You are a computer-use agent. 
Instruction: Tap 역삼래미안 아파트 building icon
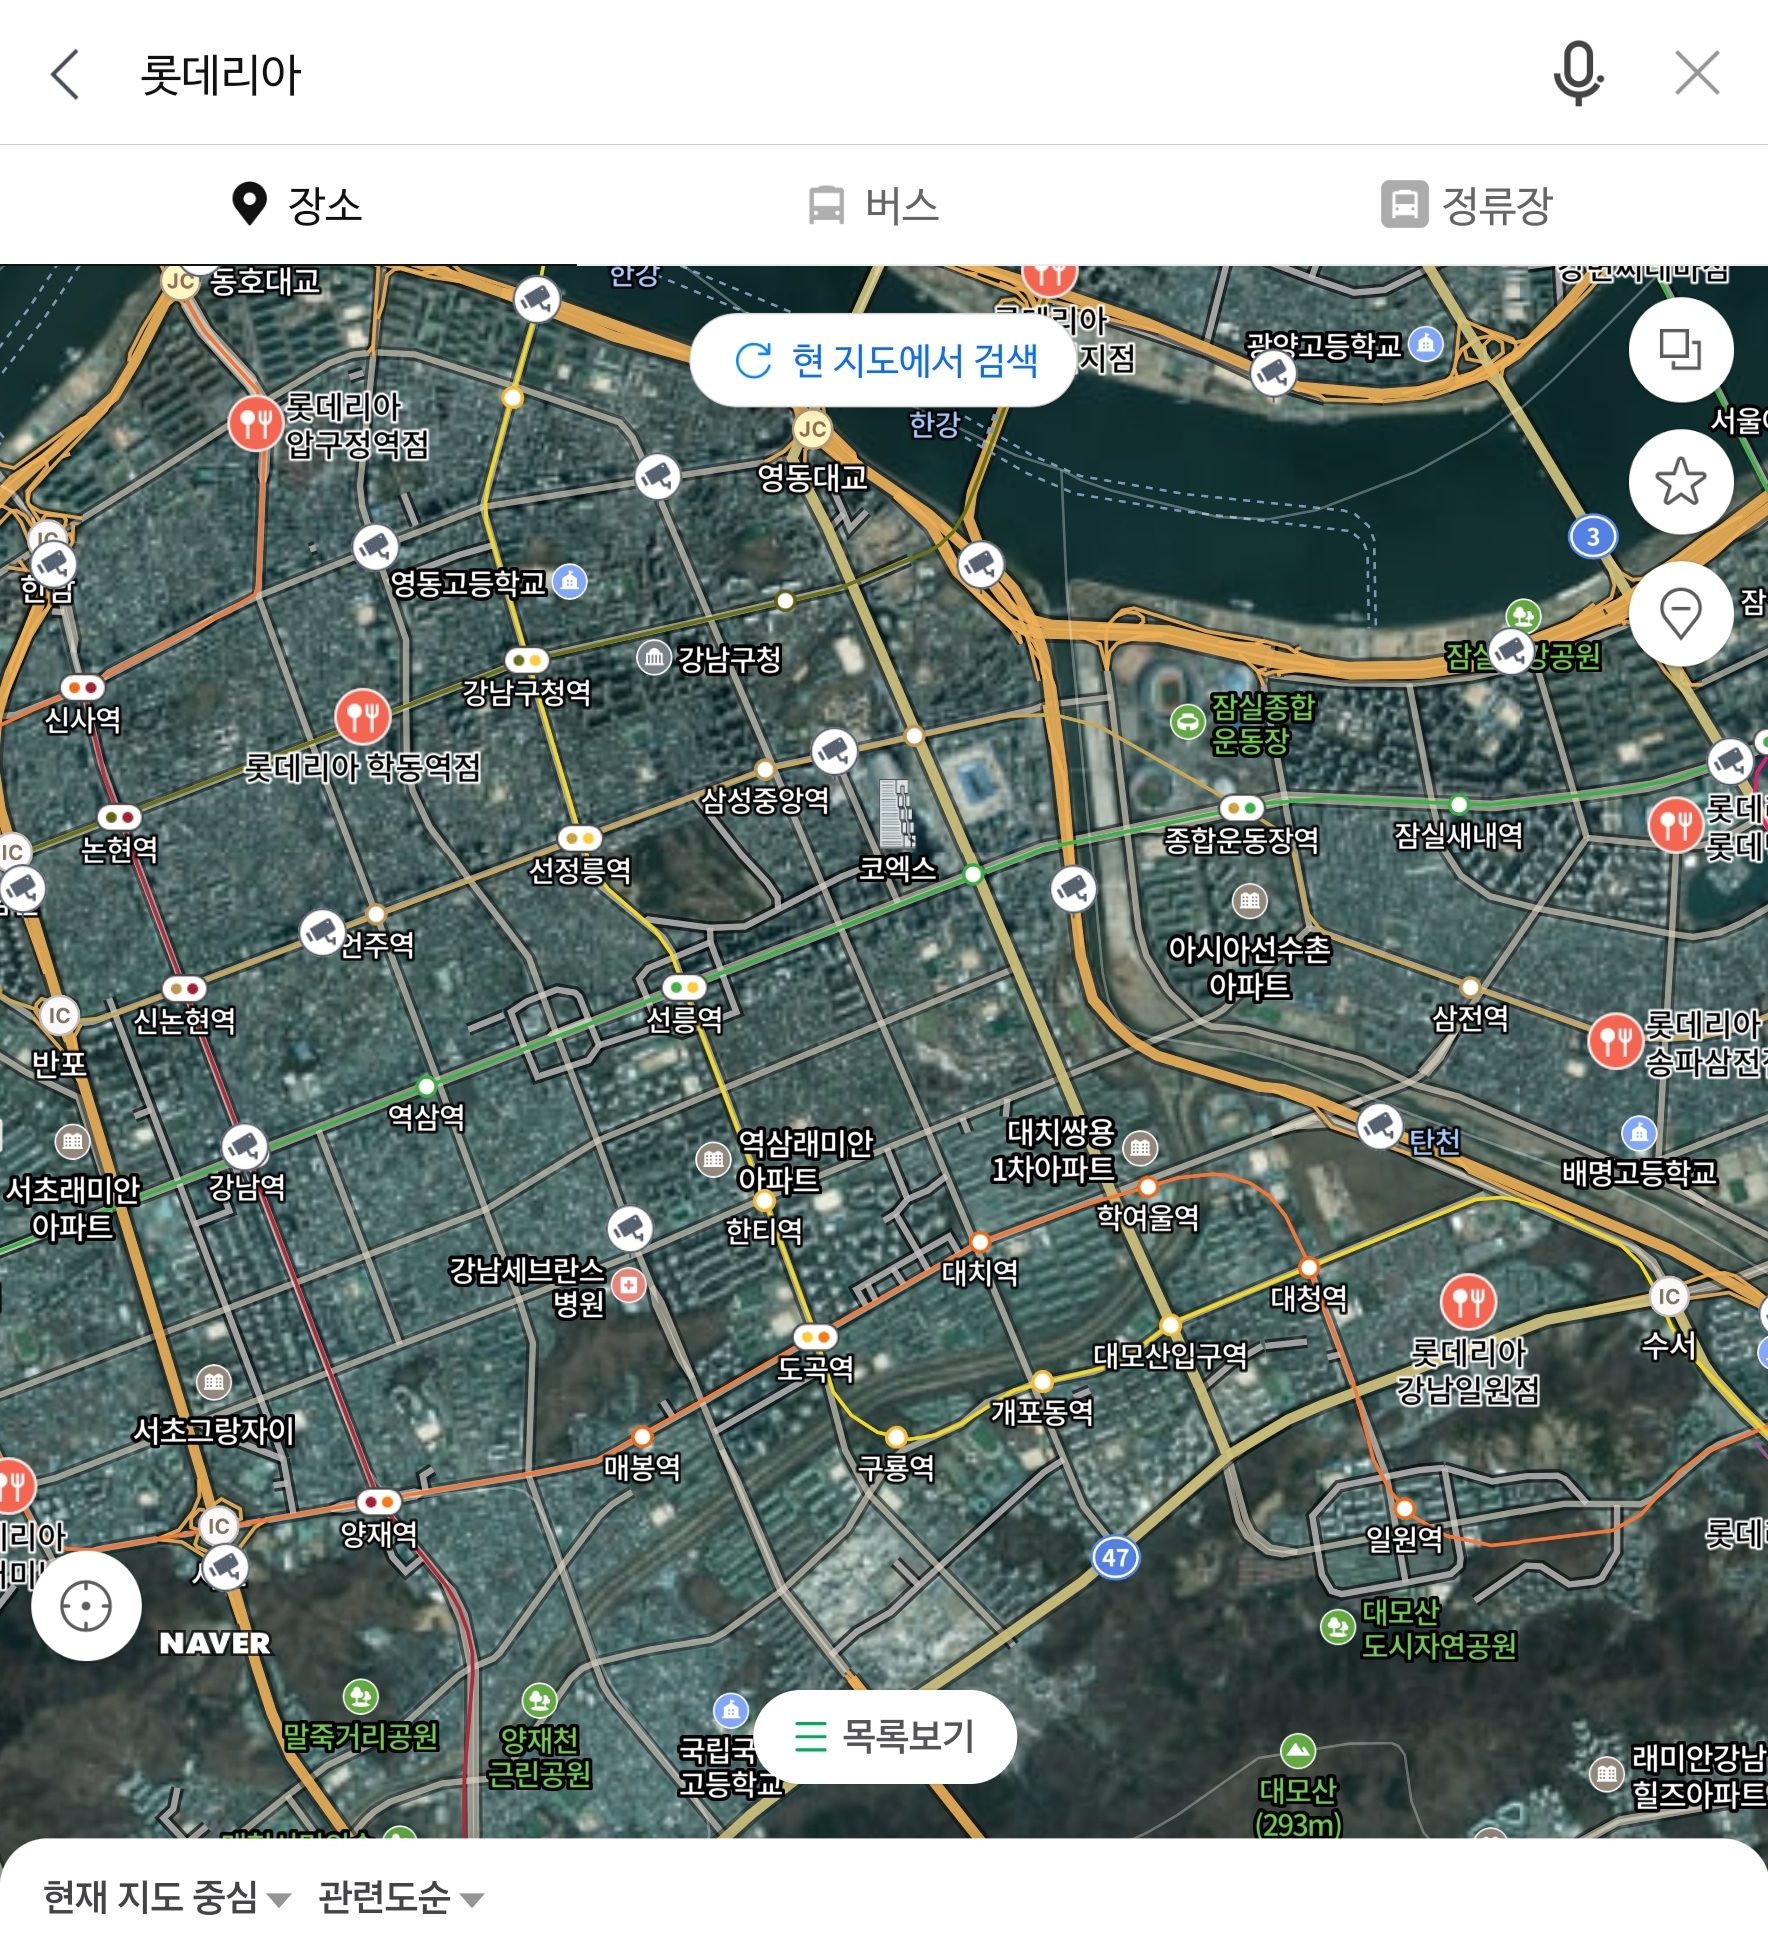(713, 1159)
